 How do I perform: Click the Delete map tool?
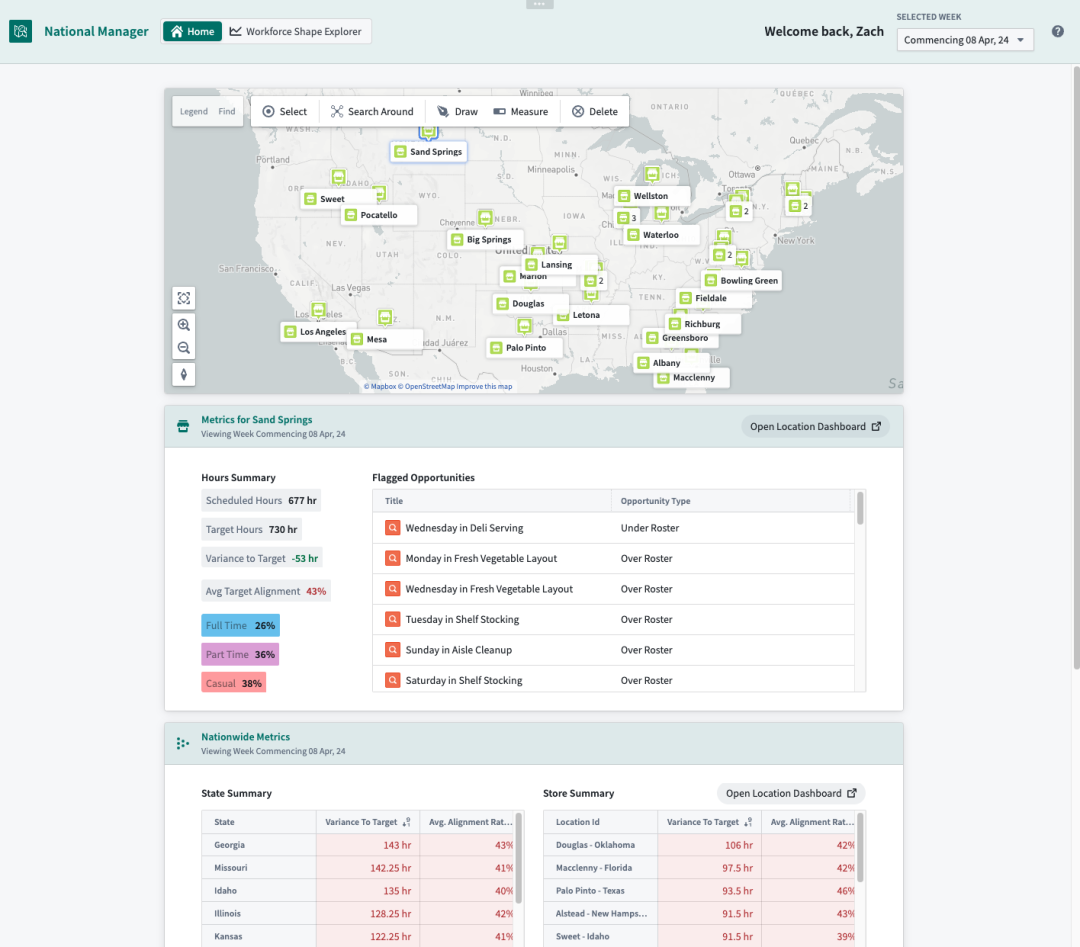tap(594, 112)
